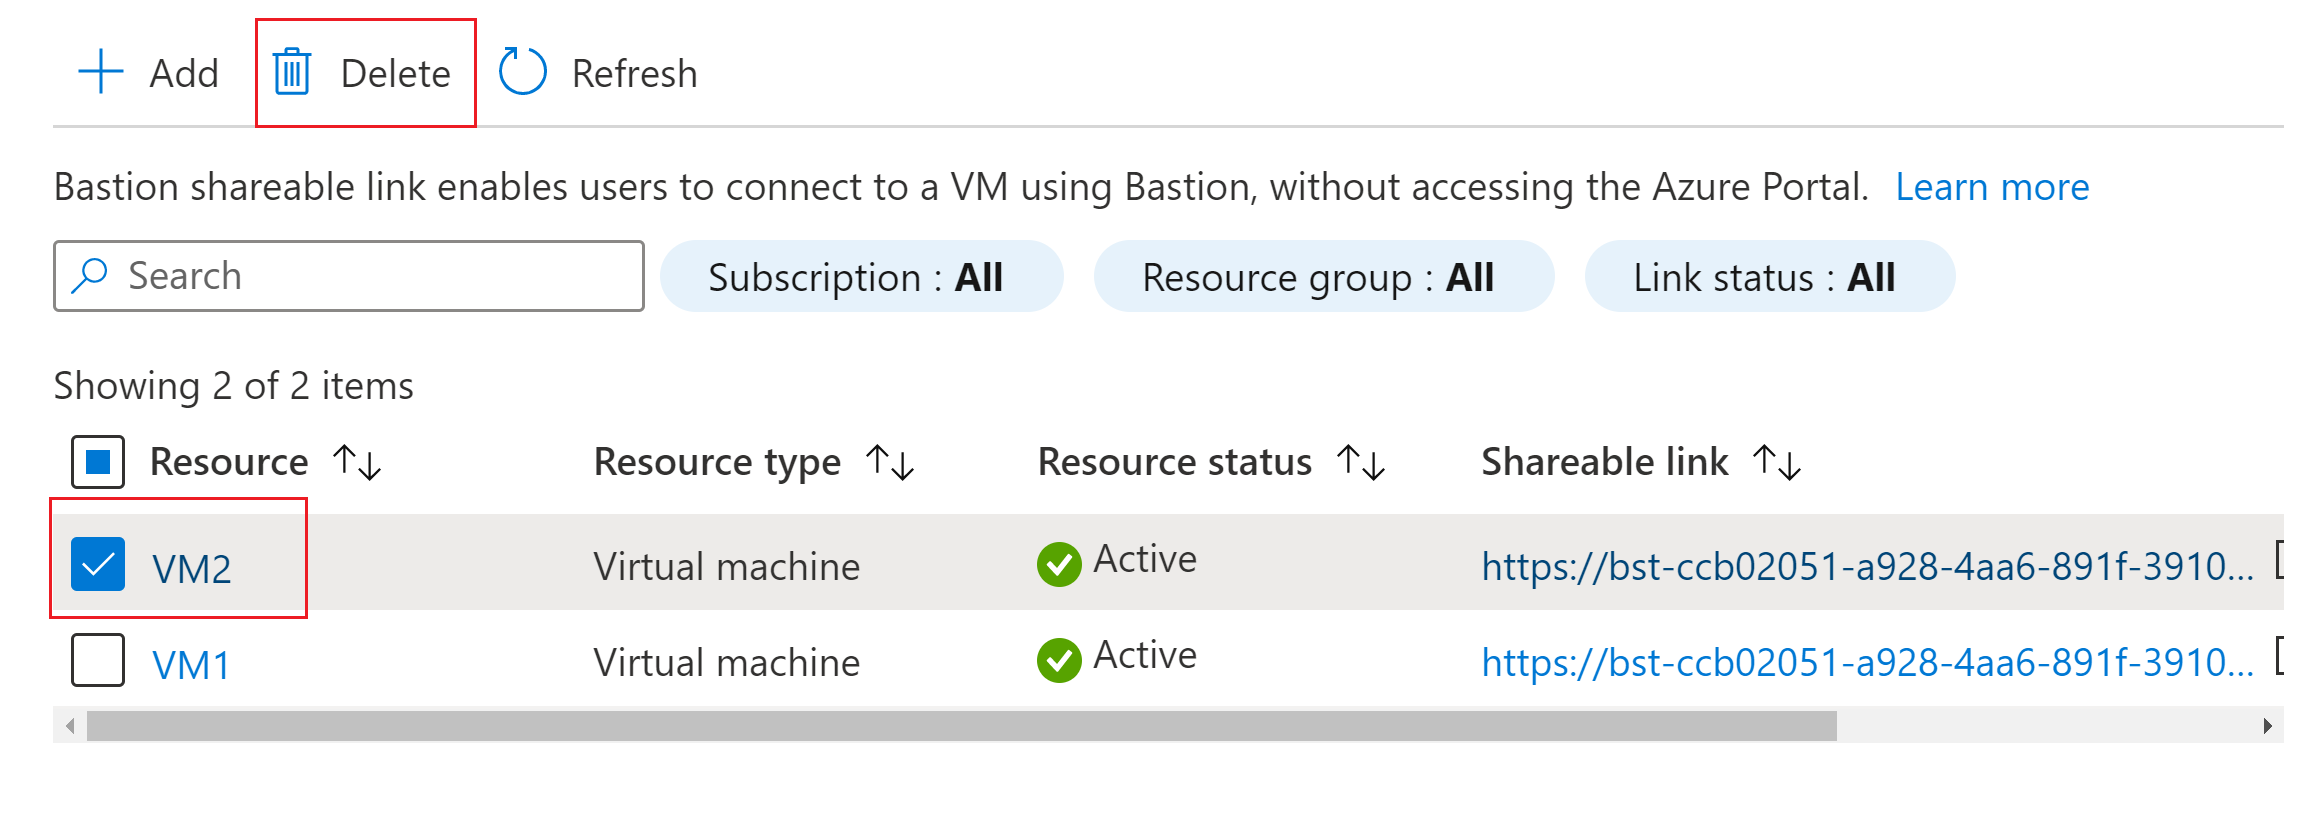Sort by Resource type arrows
2315x832 pixels.
(x=890, y=463)
